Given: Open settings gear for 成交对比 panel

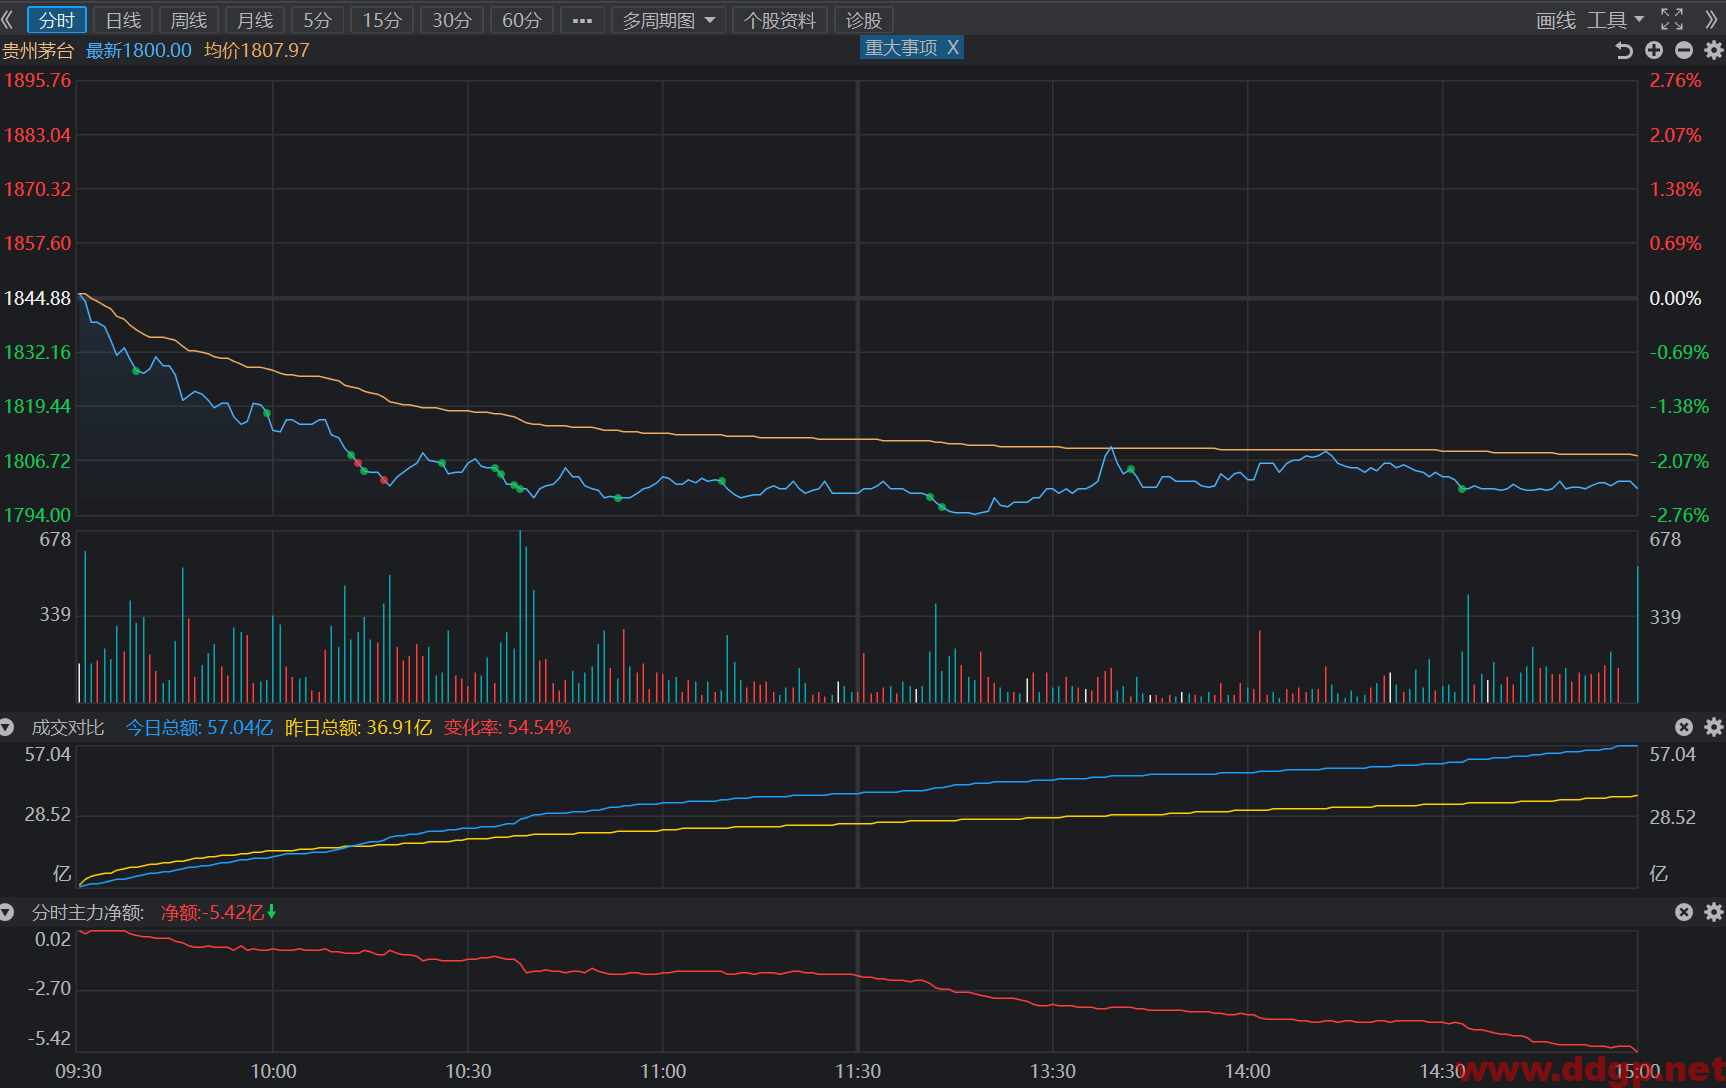Looking at the screenshot, I should pyautogui.click(x=1714, y=727).
